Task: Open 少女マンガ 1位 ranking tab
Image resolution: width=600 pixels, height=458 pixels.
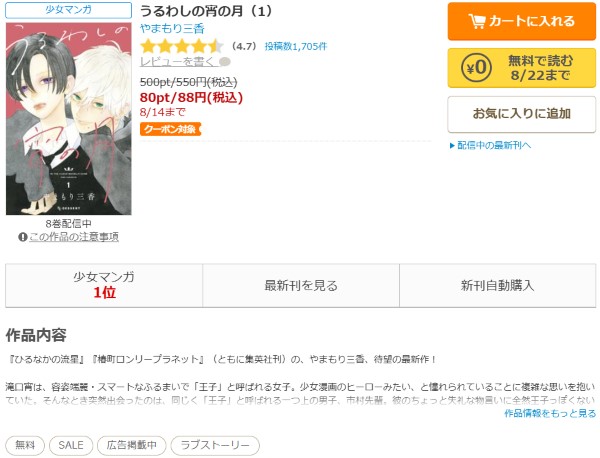Action: point(104,285)
